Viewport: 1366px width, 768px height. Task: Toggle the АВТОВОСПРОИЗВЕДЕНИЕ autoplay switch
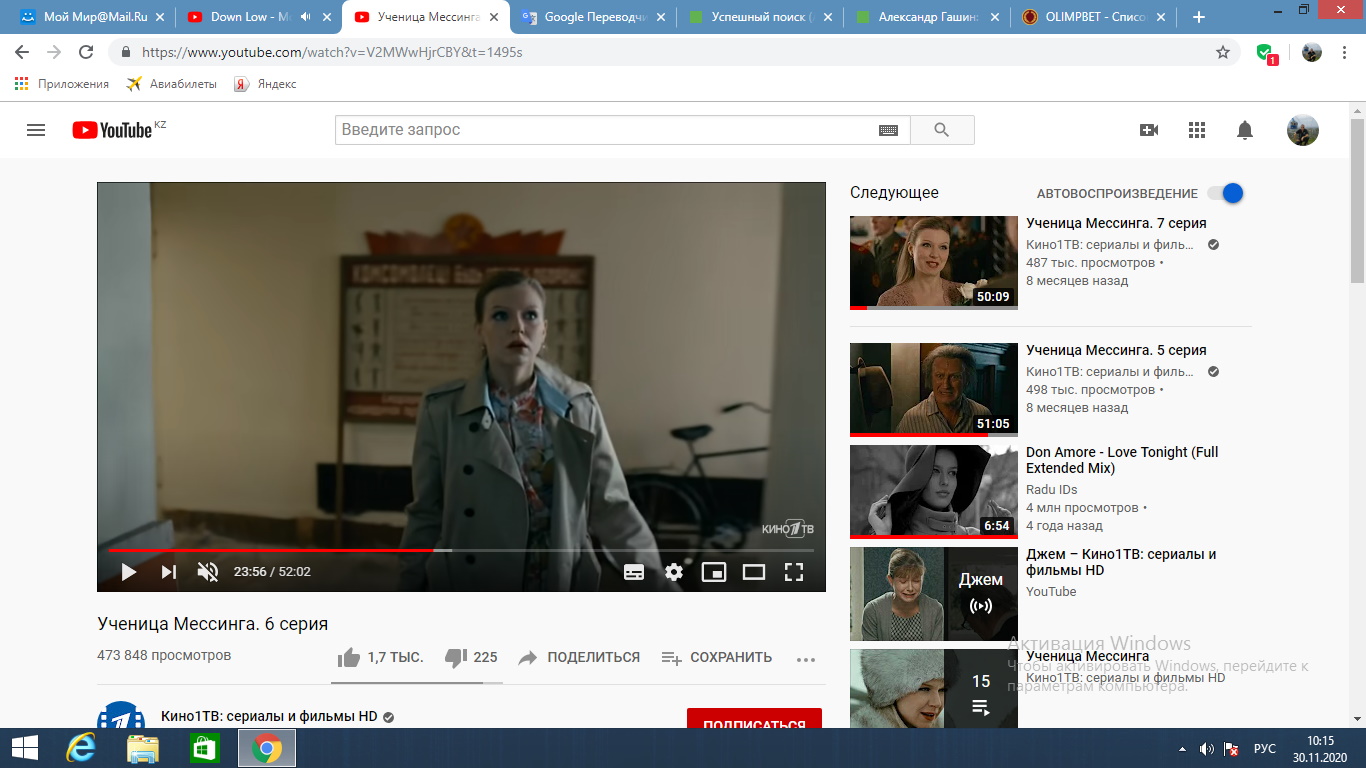click(x=1225, y=193)
